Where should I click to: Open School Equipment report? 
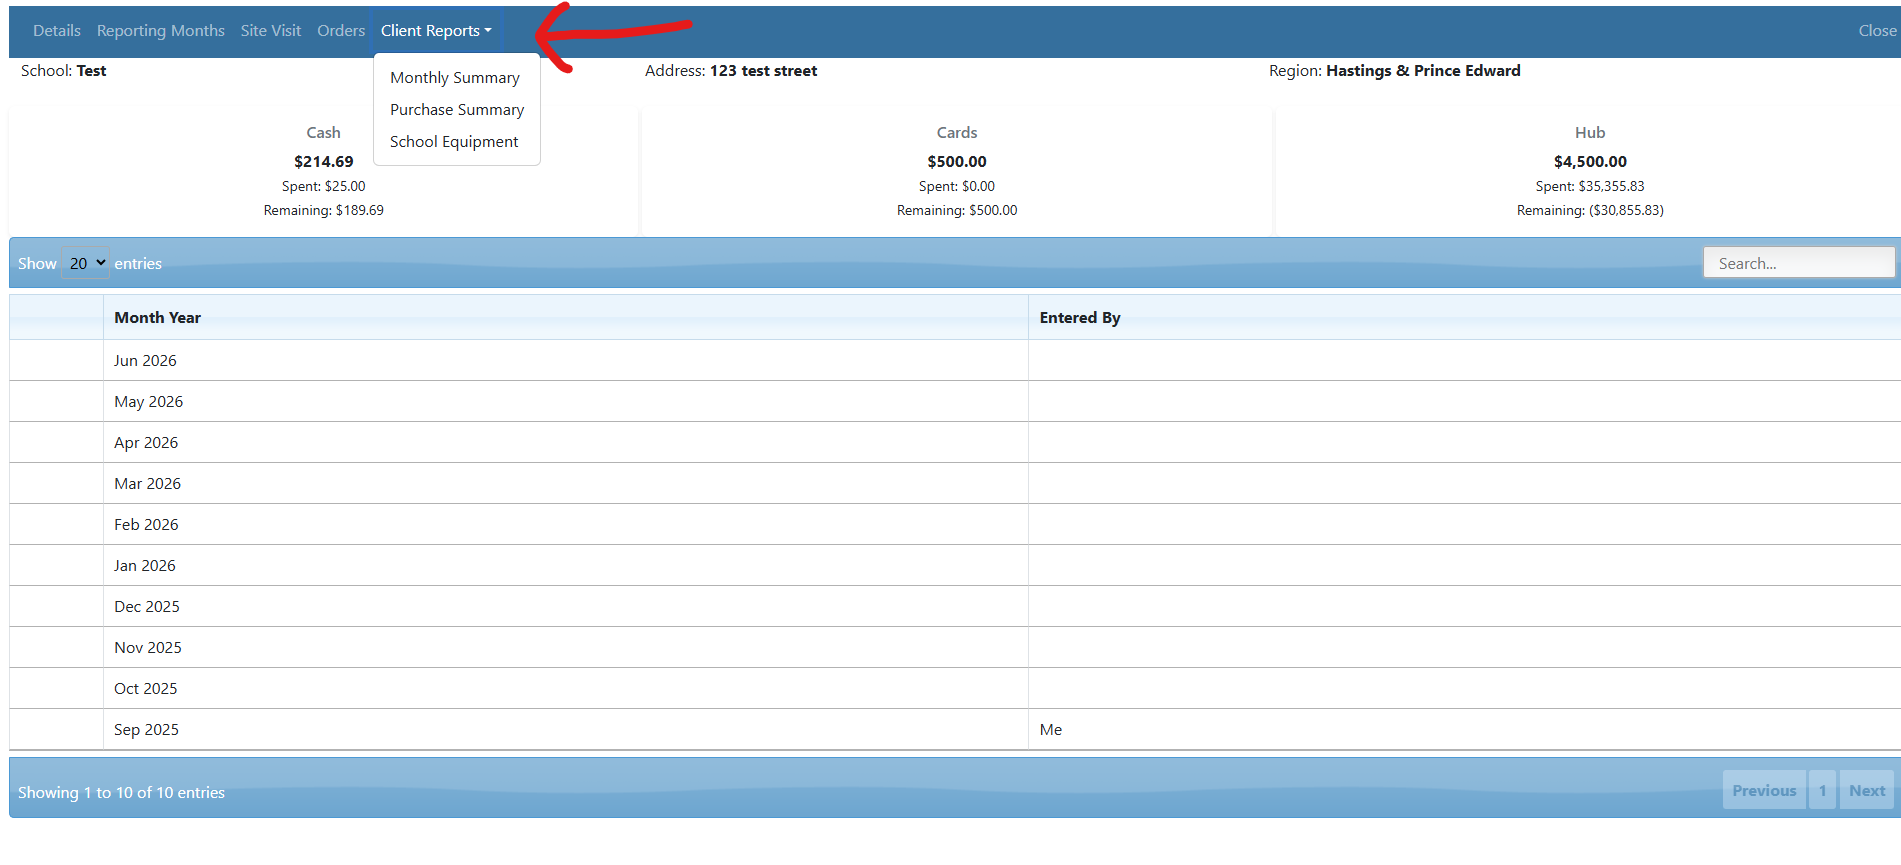click(x=453, y=142)
